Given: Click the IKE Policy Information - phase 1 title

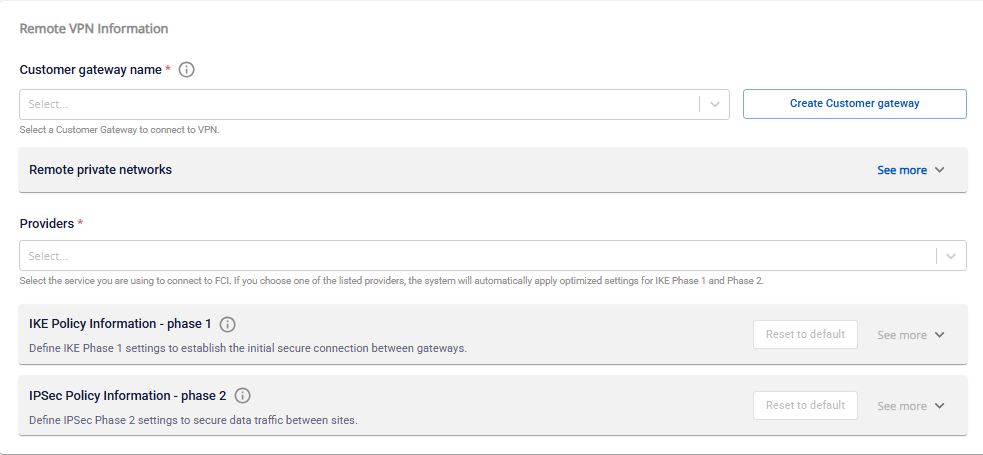Looking at the screenshot, I should pyautogui.click(x=120, y=325).
